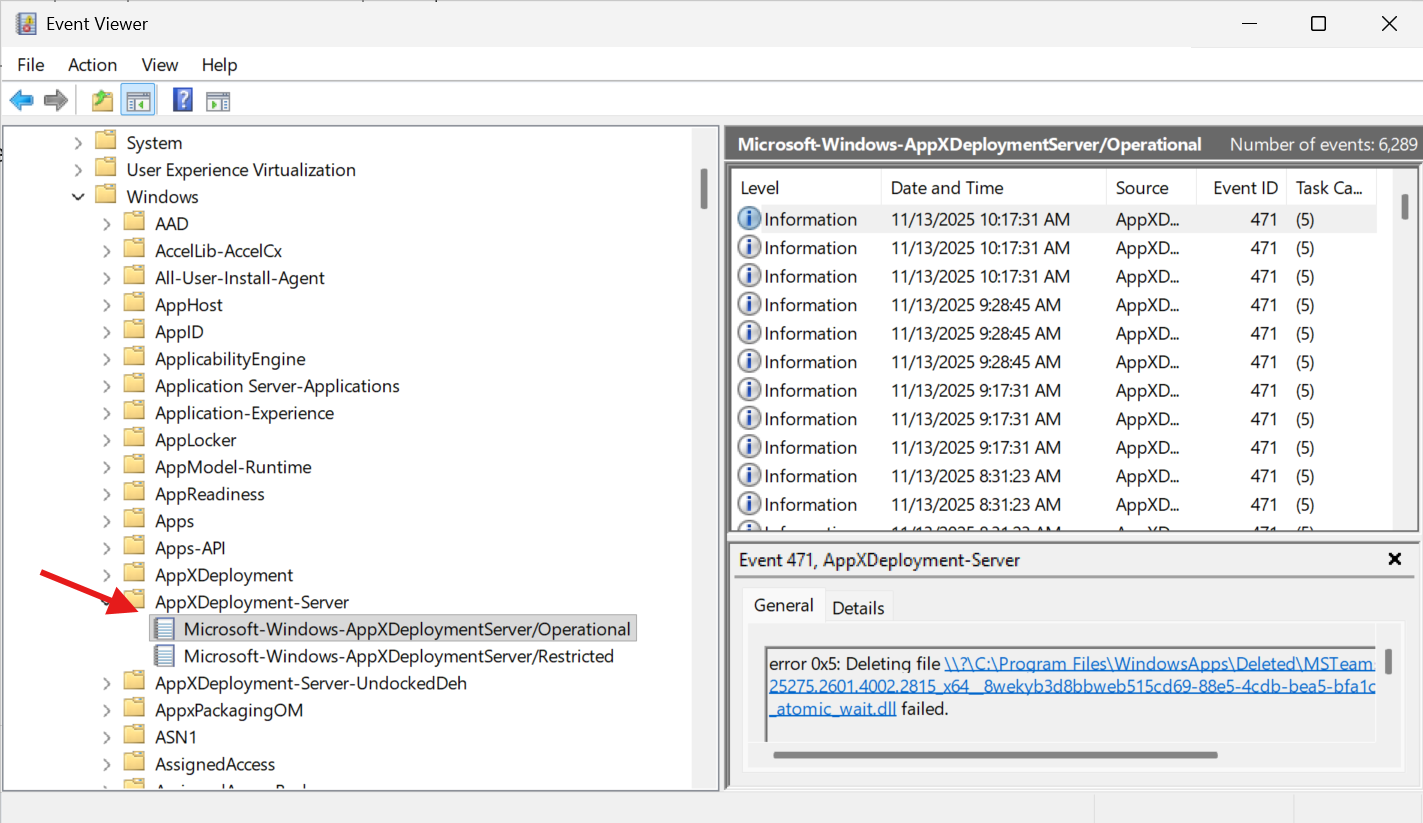Image resolution: width=1423 pixels, height=823 pixels.
Task: Click the Information icon on the first event
Action: click(x=749, y=218)
